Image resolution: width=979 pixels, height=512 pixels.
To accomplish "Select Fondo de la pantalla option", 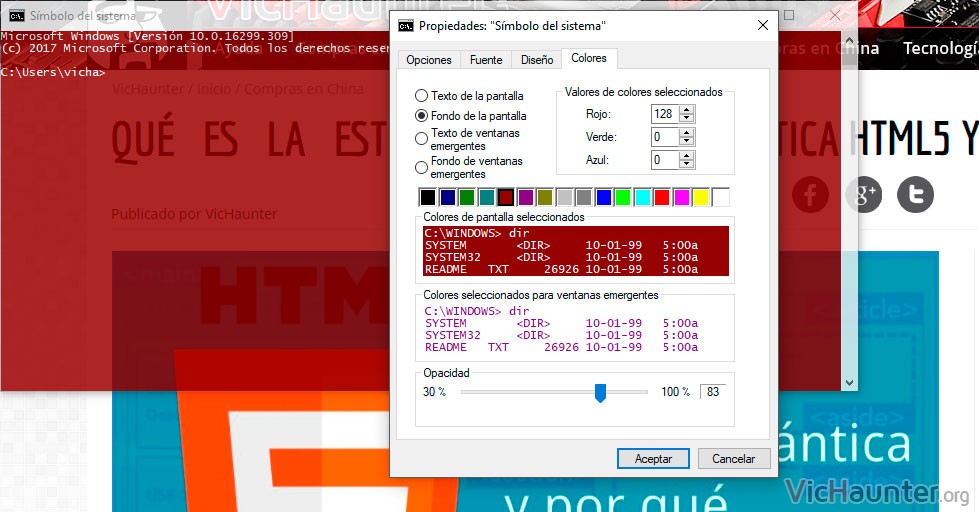I will 421,116.
